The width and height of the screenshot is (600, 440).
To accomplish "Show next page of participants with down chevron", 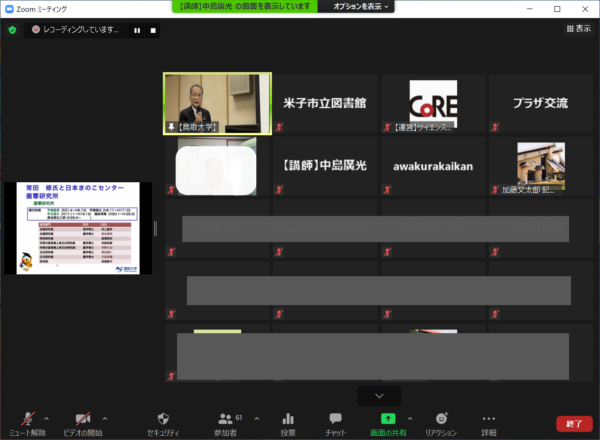I will coord(379,396).
